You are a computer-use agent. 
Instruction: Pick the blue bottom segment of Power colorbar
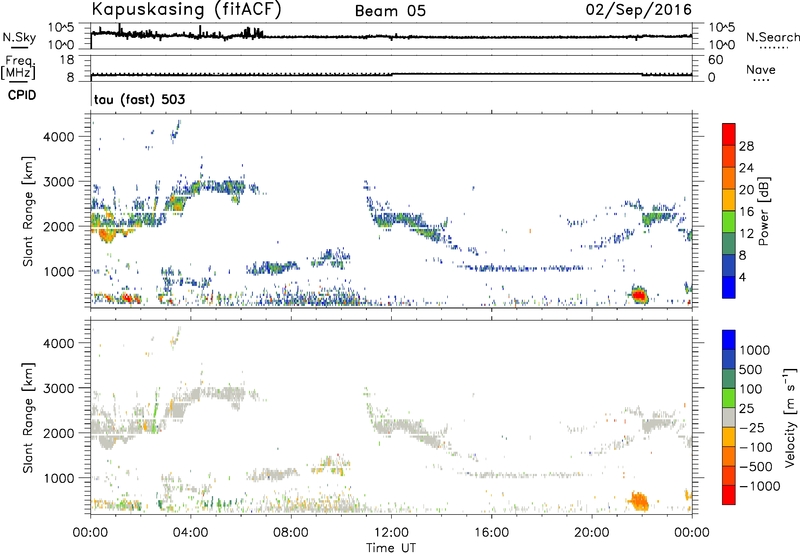[729, 287]
